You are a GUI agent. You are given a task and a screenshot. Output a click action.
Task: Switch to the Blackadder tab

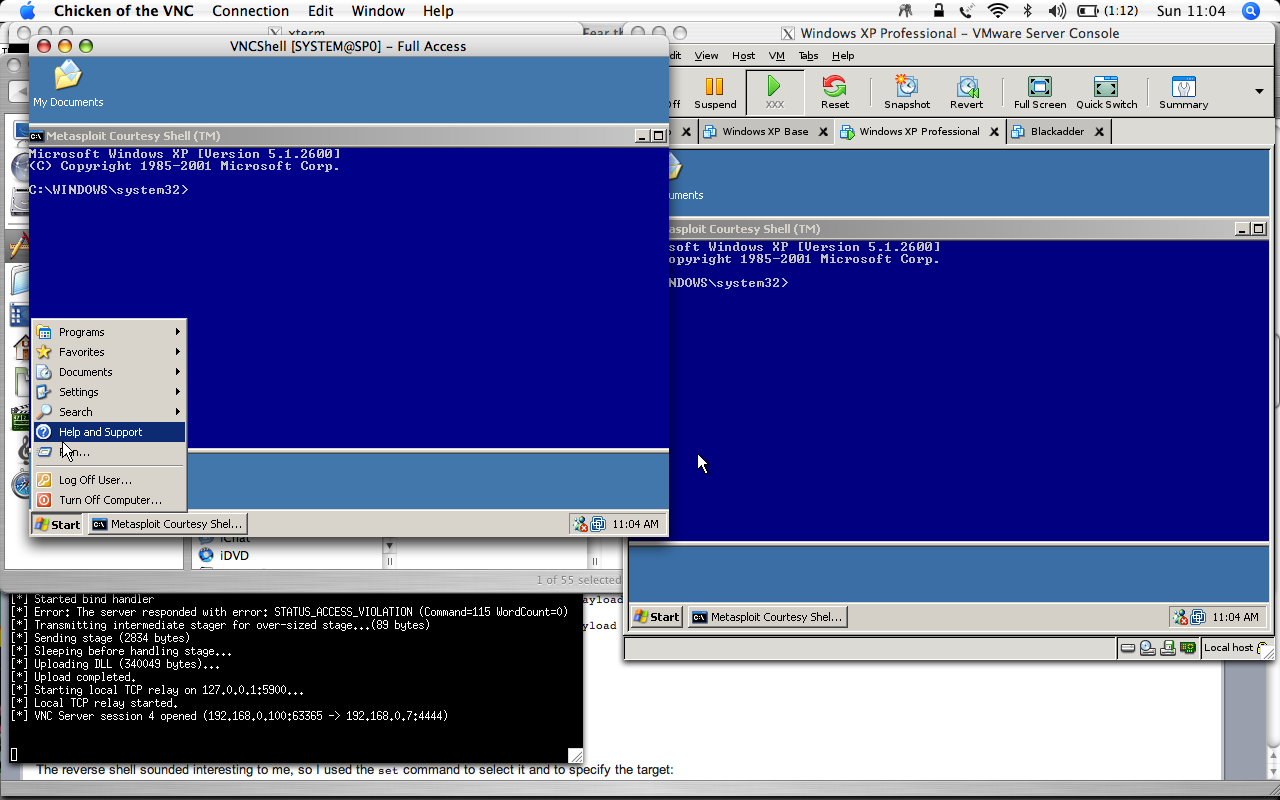[x=1056, y=132]
